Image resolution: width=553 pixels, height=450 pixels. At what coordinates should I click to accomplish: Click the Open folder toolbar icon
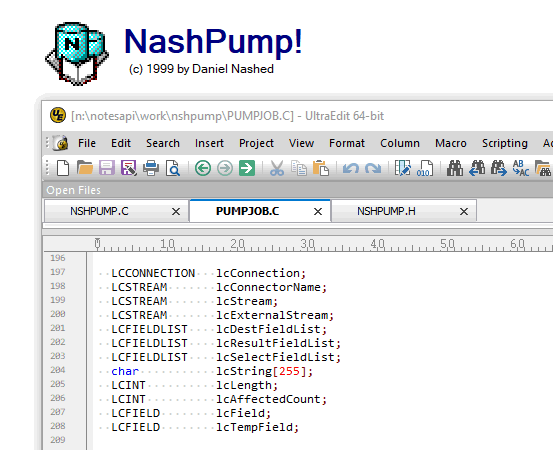(85, 168)
